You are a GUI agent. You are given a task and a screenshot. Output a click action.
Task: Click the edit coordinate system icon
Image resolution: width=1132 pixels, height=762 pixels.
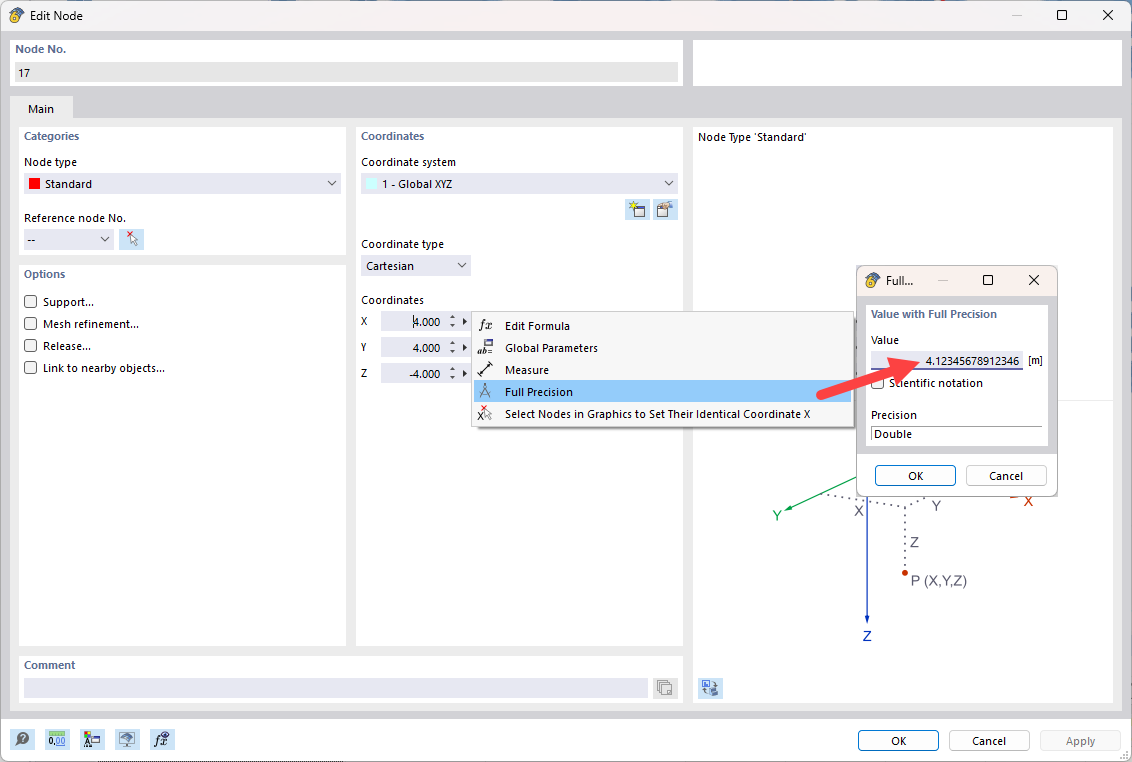pos(666,209)
